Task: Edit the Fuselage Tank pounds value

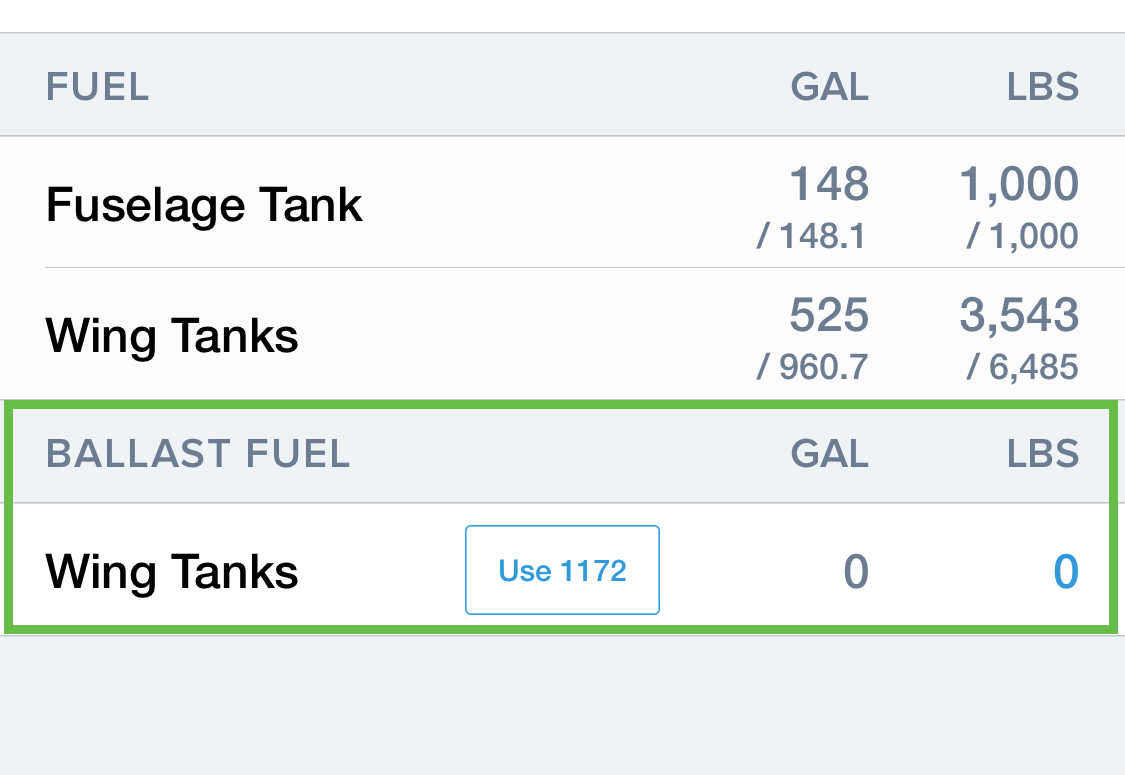Action: click(1018, 184)
